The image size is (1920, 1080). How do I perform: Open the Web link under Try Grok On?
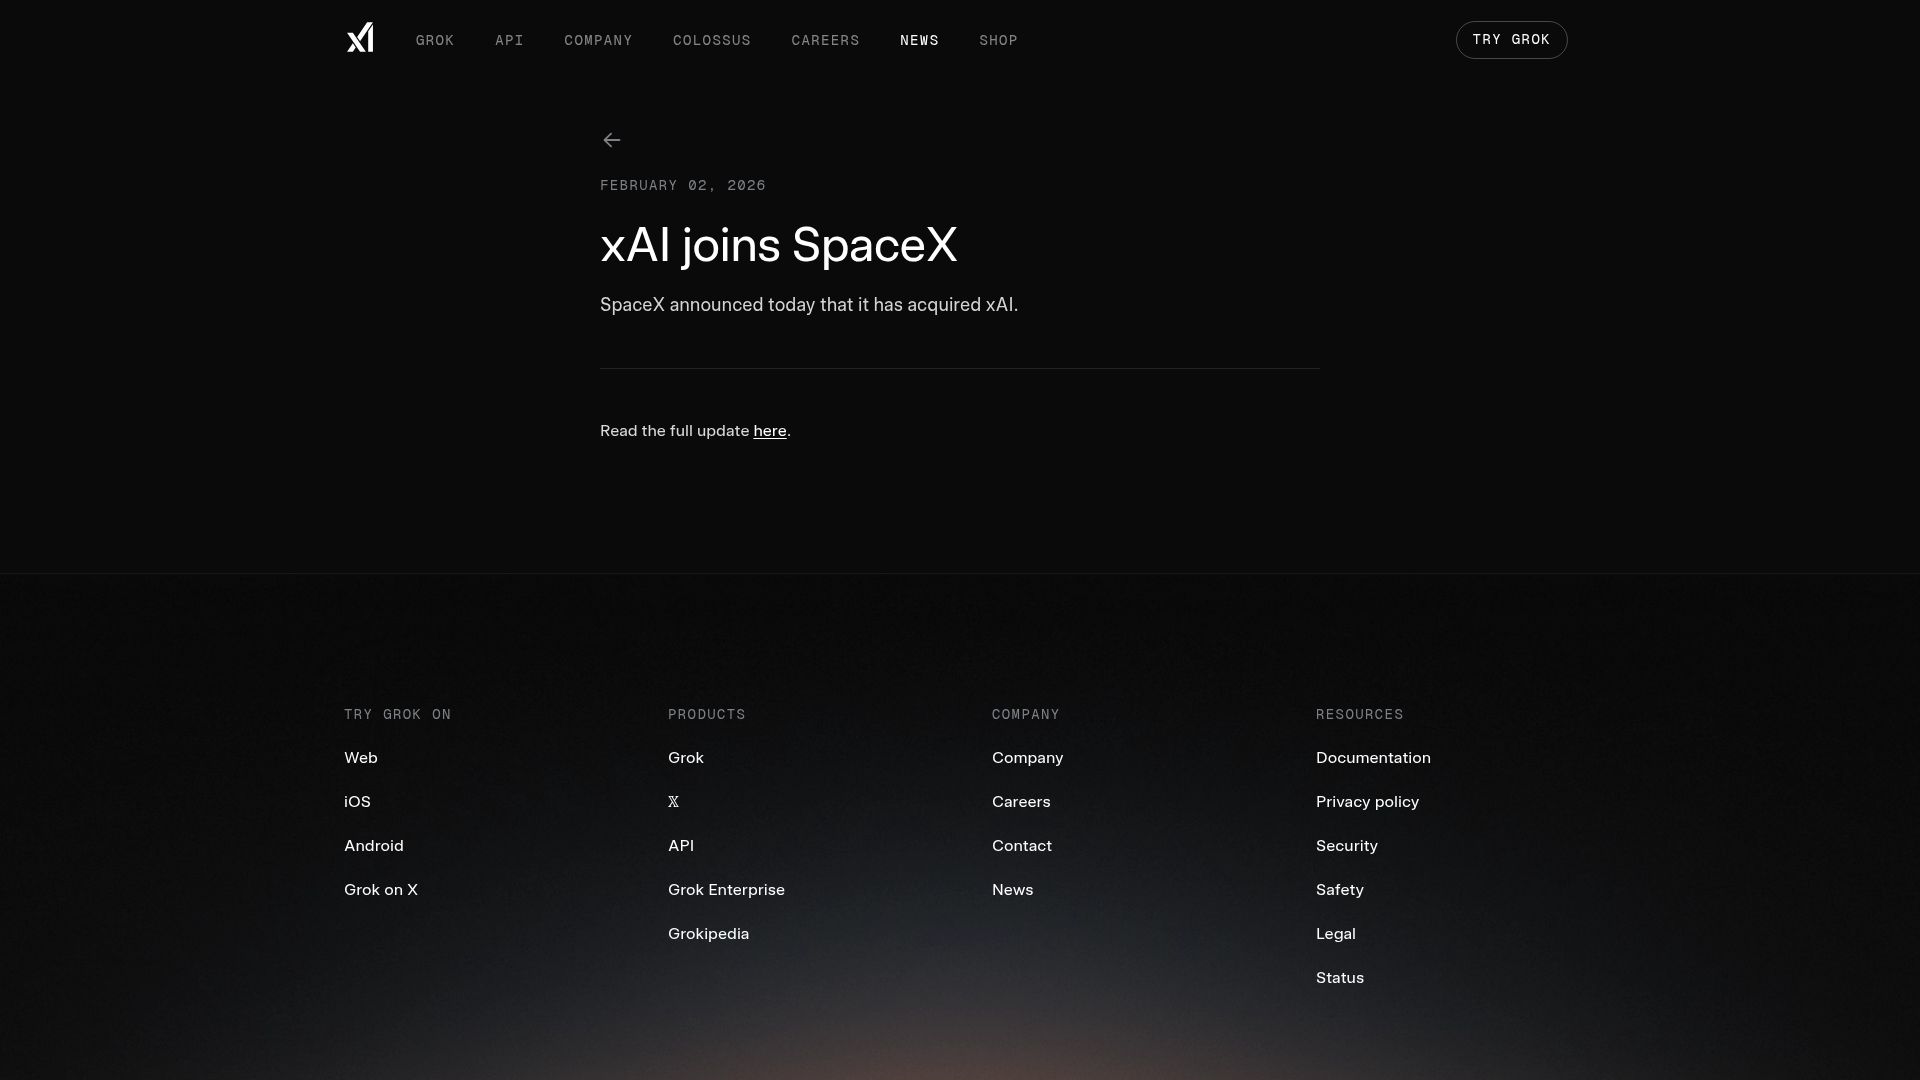click(x=361, y=758)
